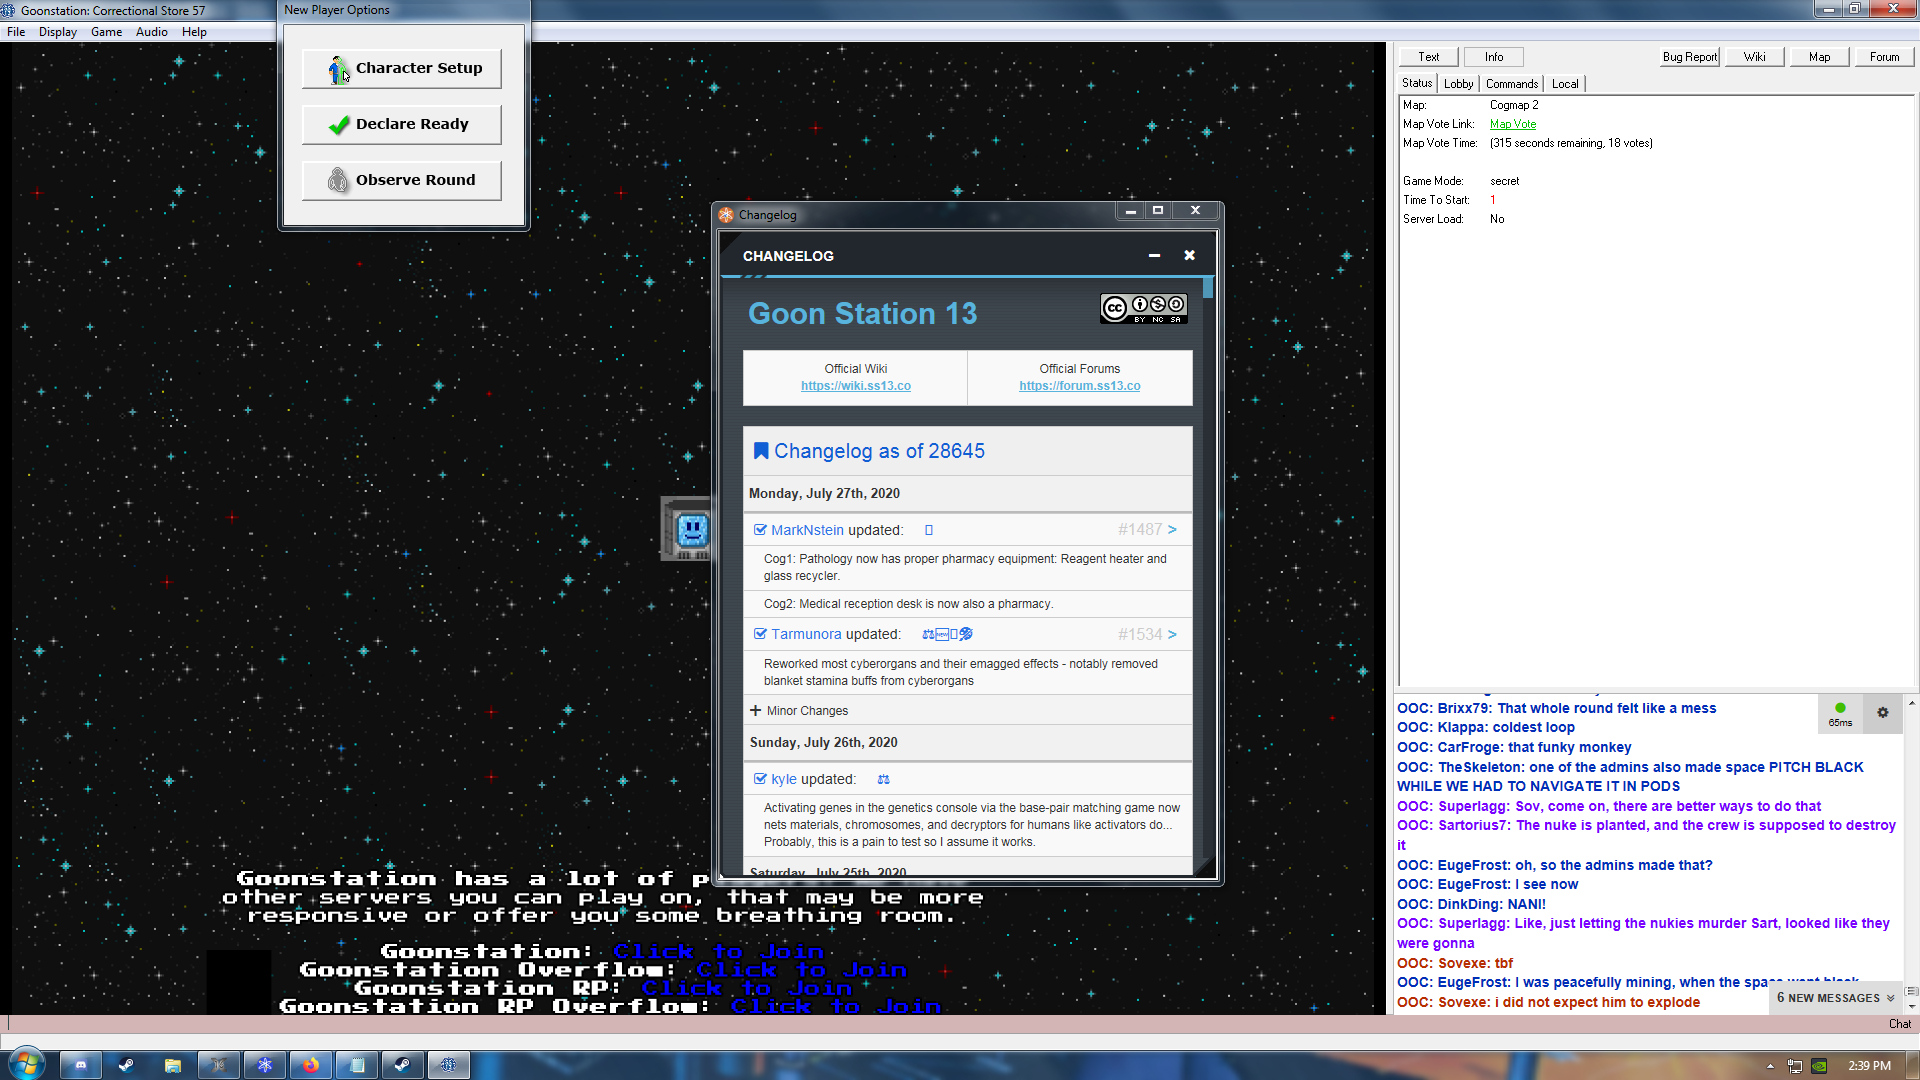This screenshot has width=1920, height=1080.
Task: Open chat settings gear icon
Action: 1882,713
